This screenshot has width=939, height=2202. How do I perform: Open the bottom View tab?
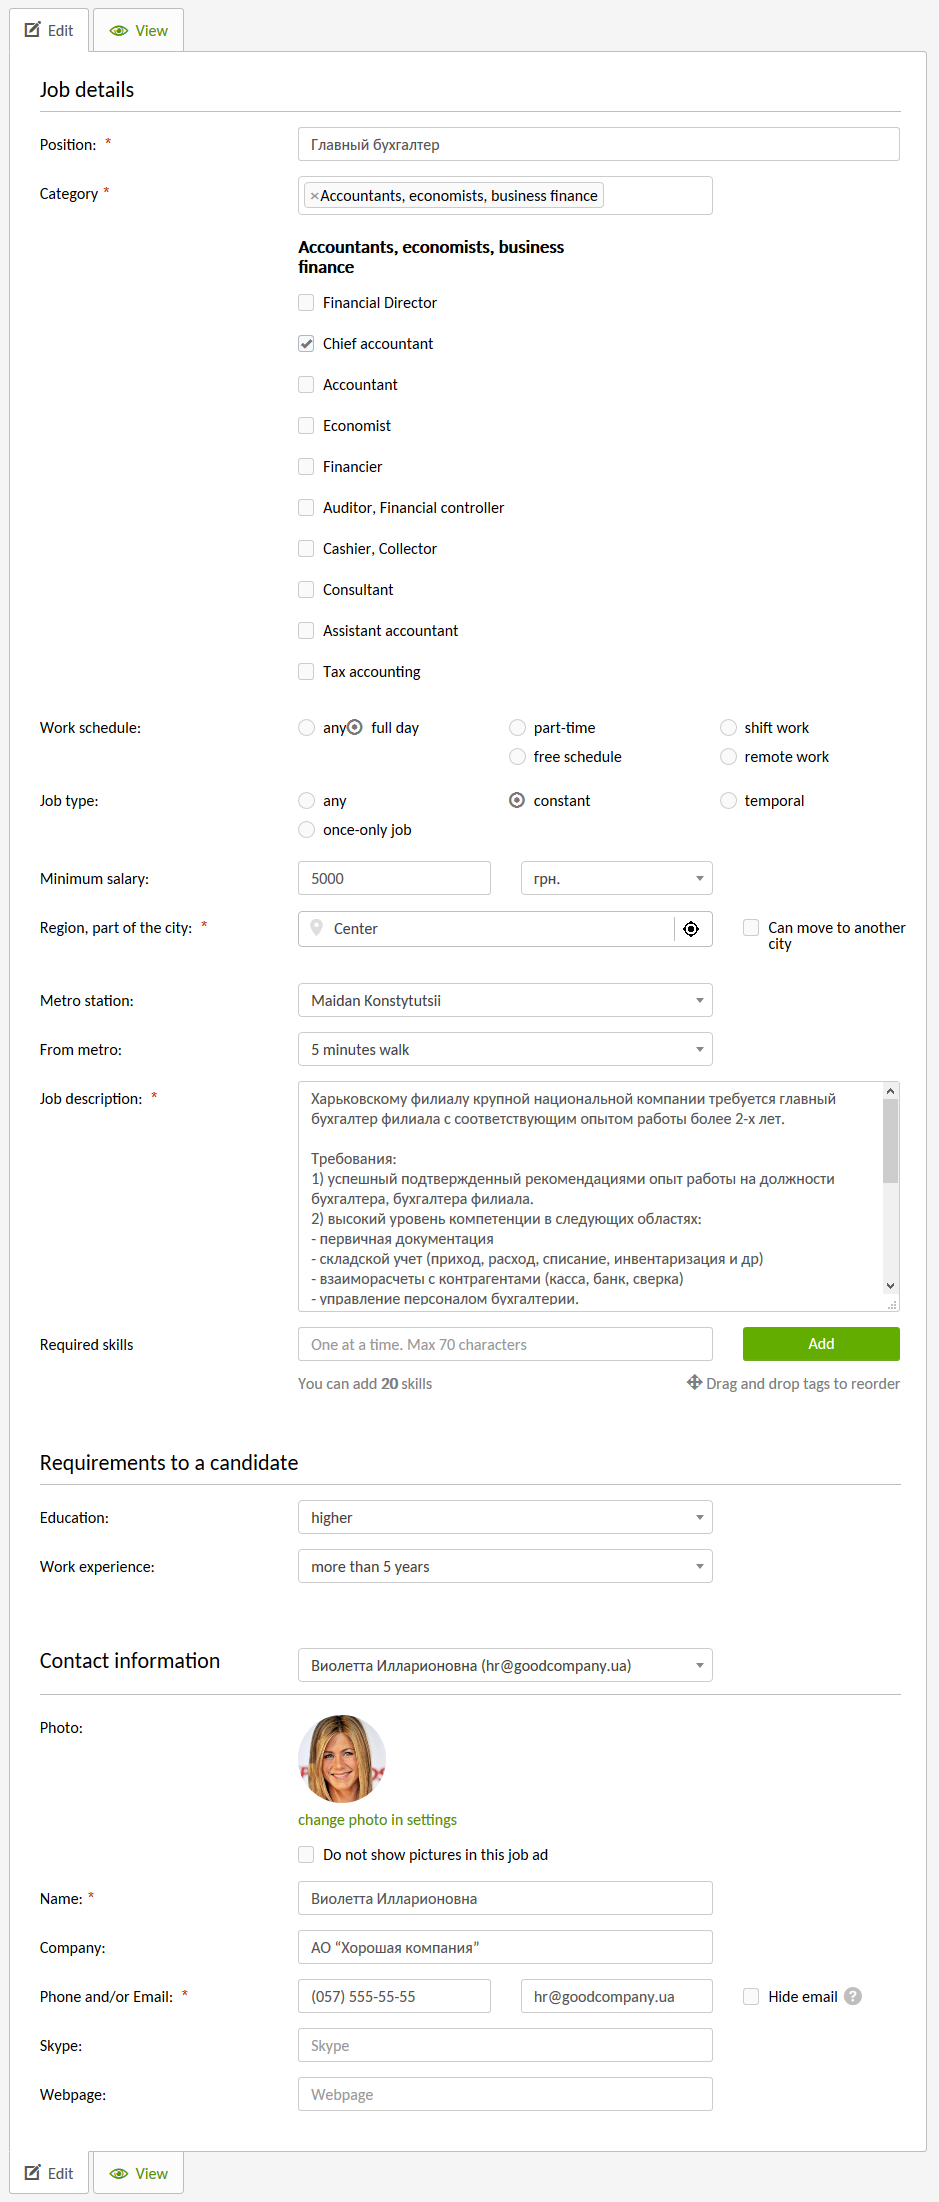(139, 2173)
